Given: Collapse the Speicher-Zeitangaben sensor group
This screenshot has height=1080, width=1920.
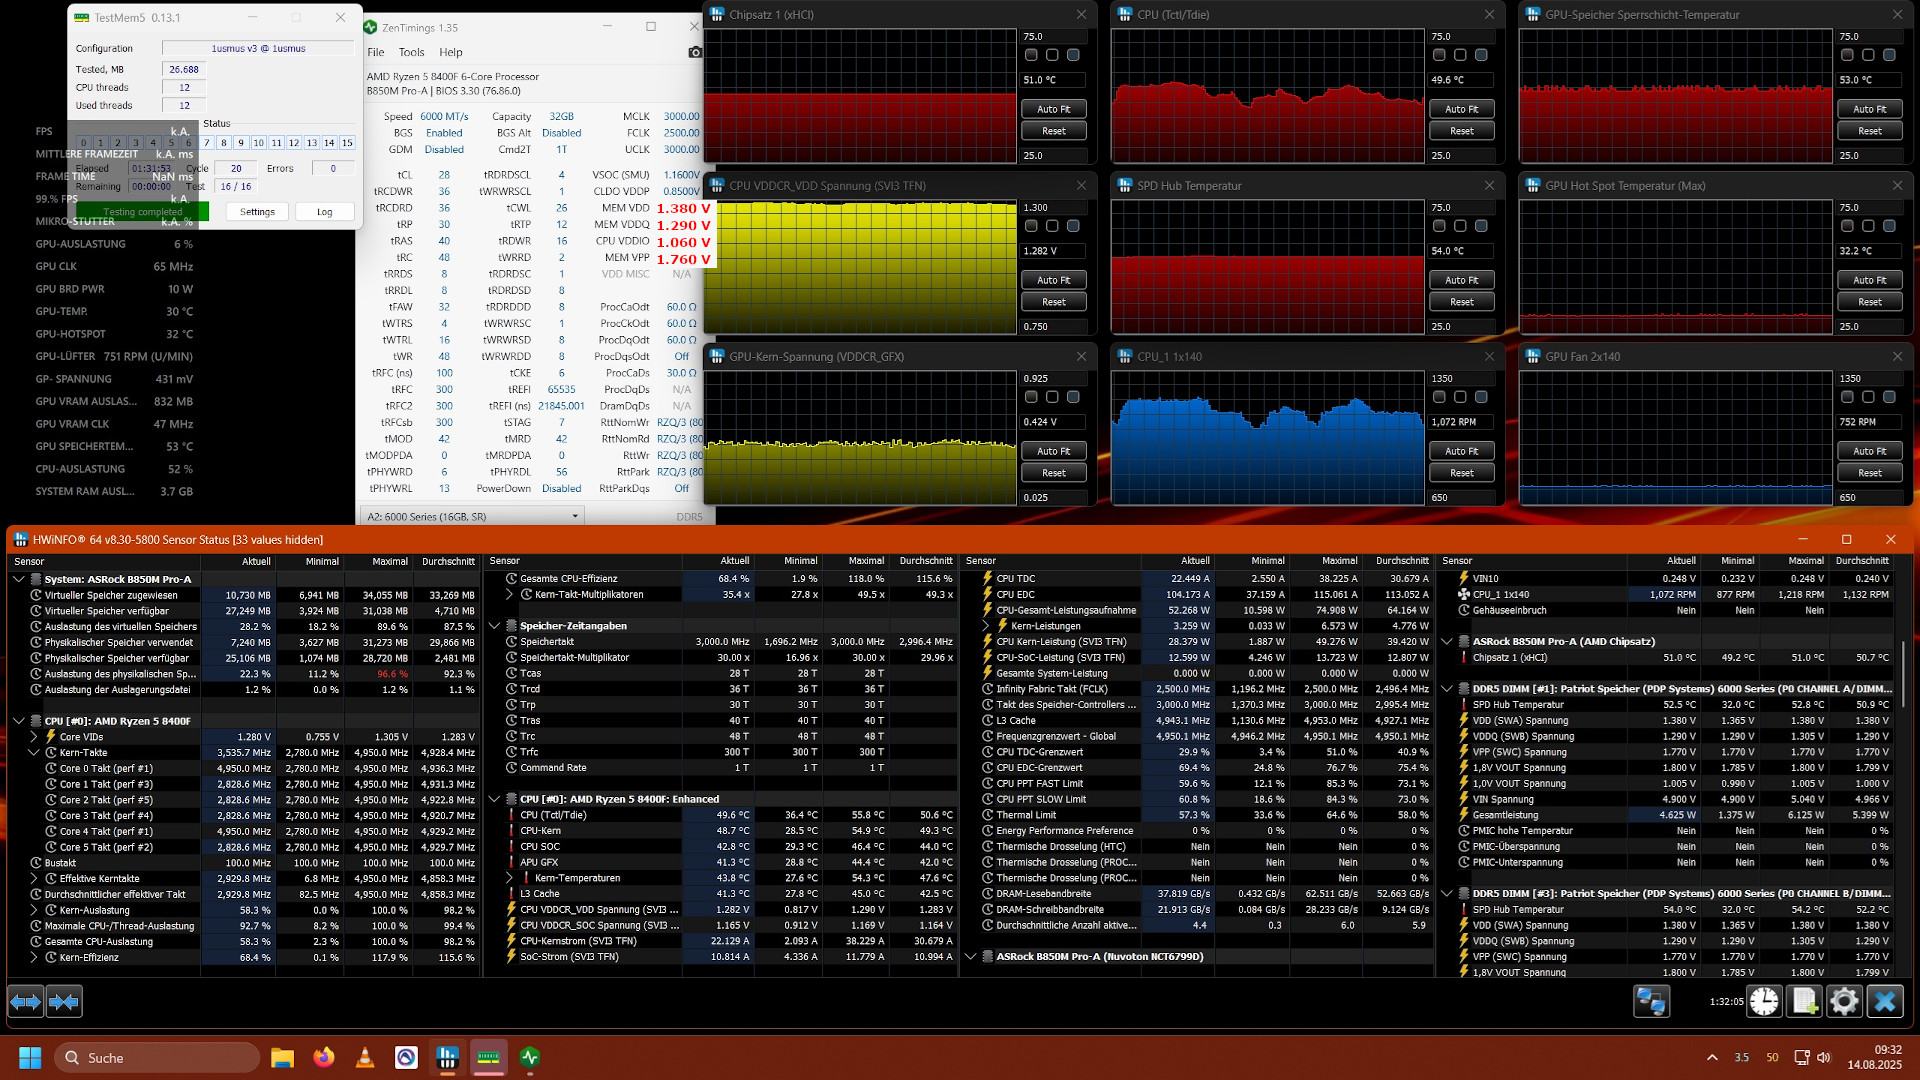Looking at the screenshot, I should [494, 626].
